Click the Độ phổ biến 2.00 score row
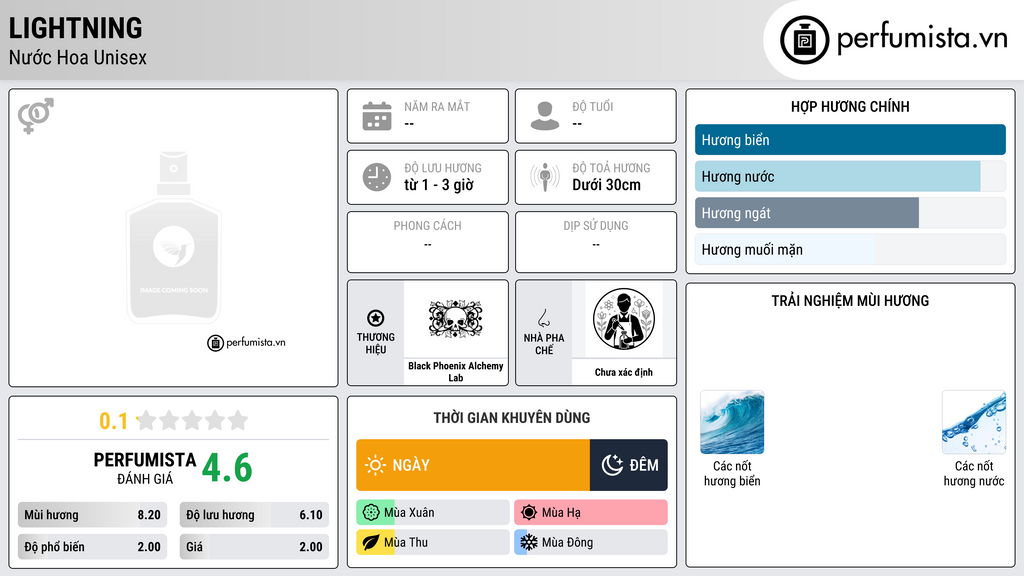This screenshot has height=576, width=1024. [92, 547]
